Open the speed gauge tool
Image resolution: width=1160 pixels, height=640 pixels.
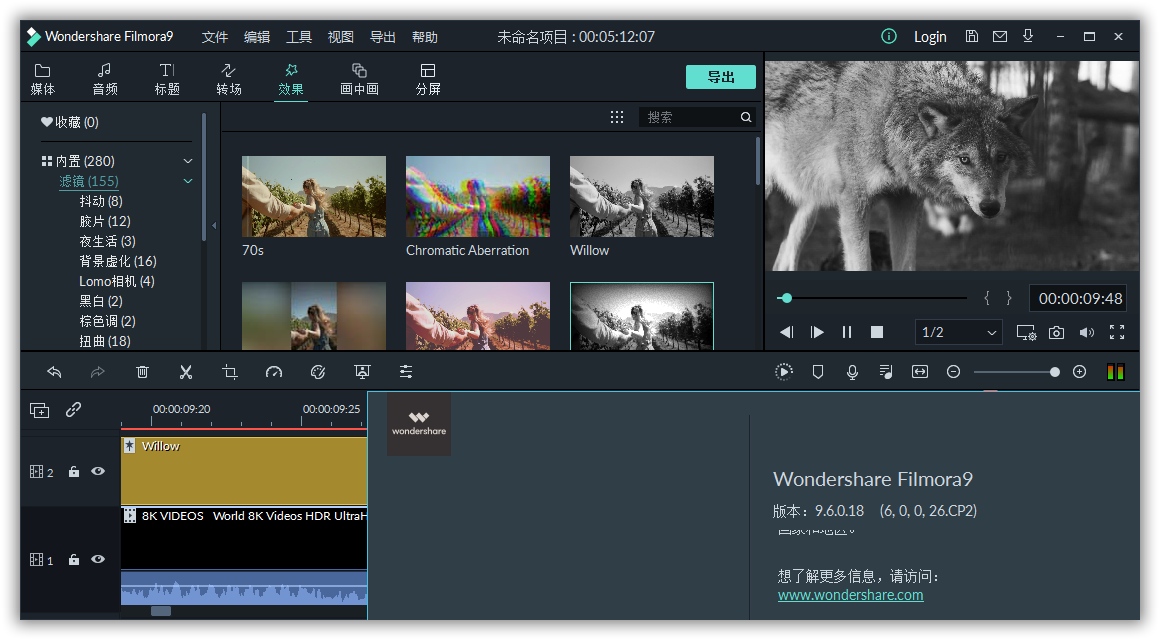click(x=274, y=372)
